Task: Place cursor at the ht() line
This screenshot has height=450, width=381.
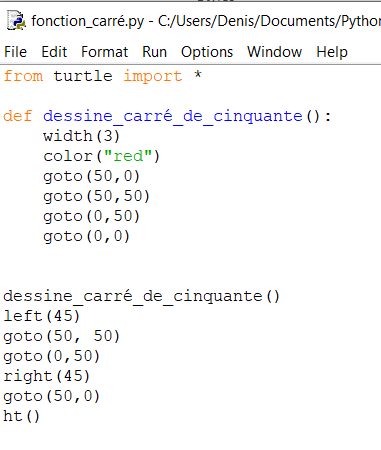Action: click(x=21, y=416)
